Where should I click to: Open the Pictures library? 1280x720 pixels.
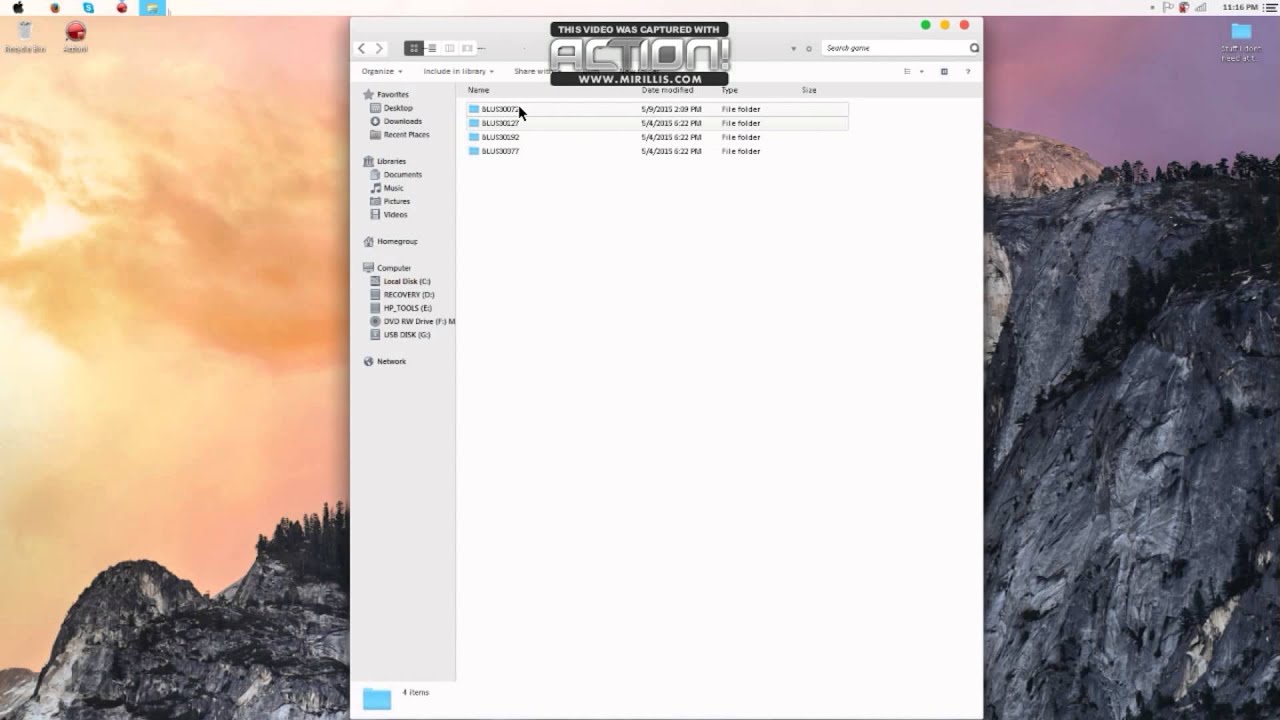click(397, 201)
